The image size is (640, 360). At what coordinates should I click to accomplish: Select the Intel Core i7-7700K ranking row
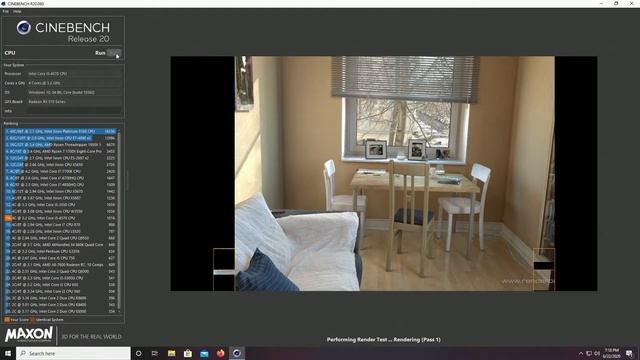(60, 171)
